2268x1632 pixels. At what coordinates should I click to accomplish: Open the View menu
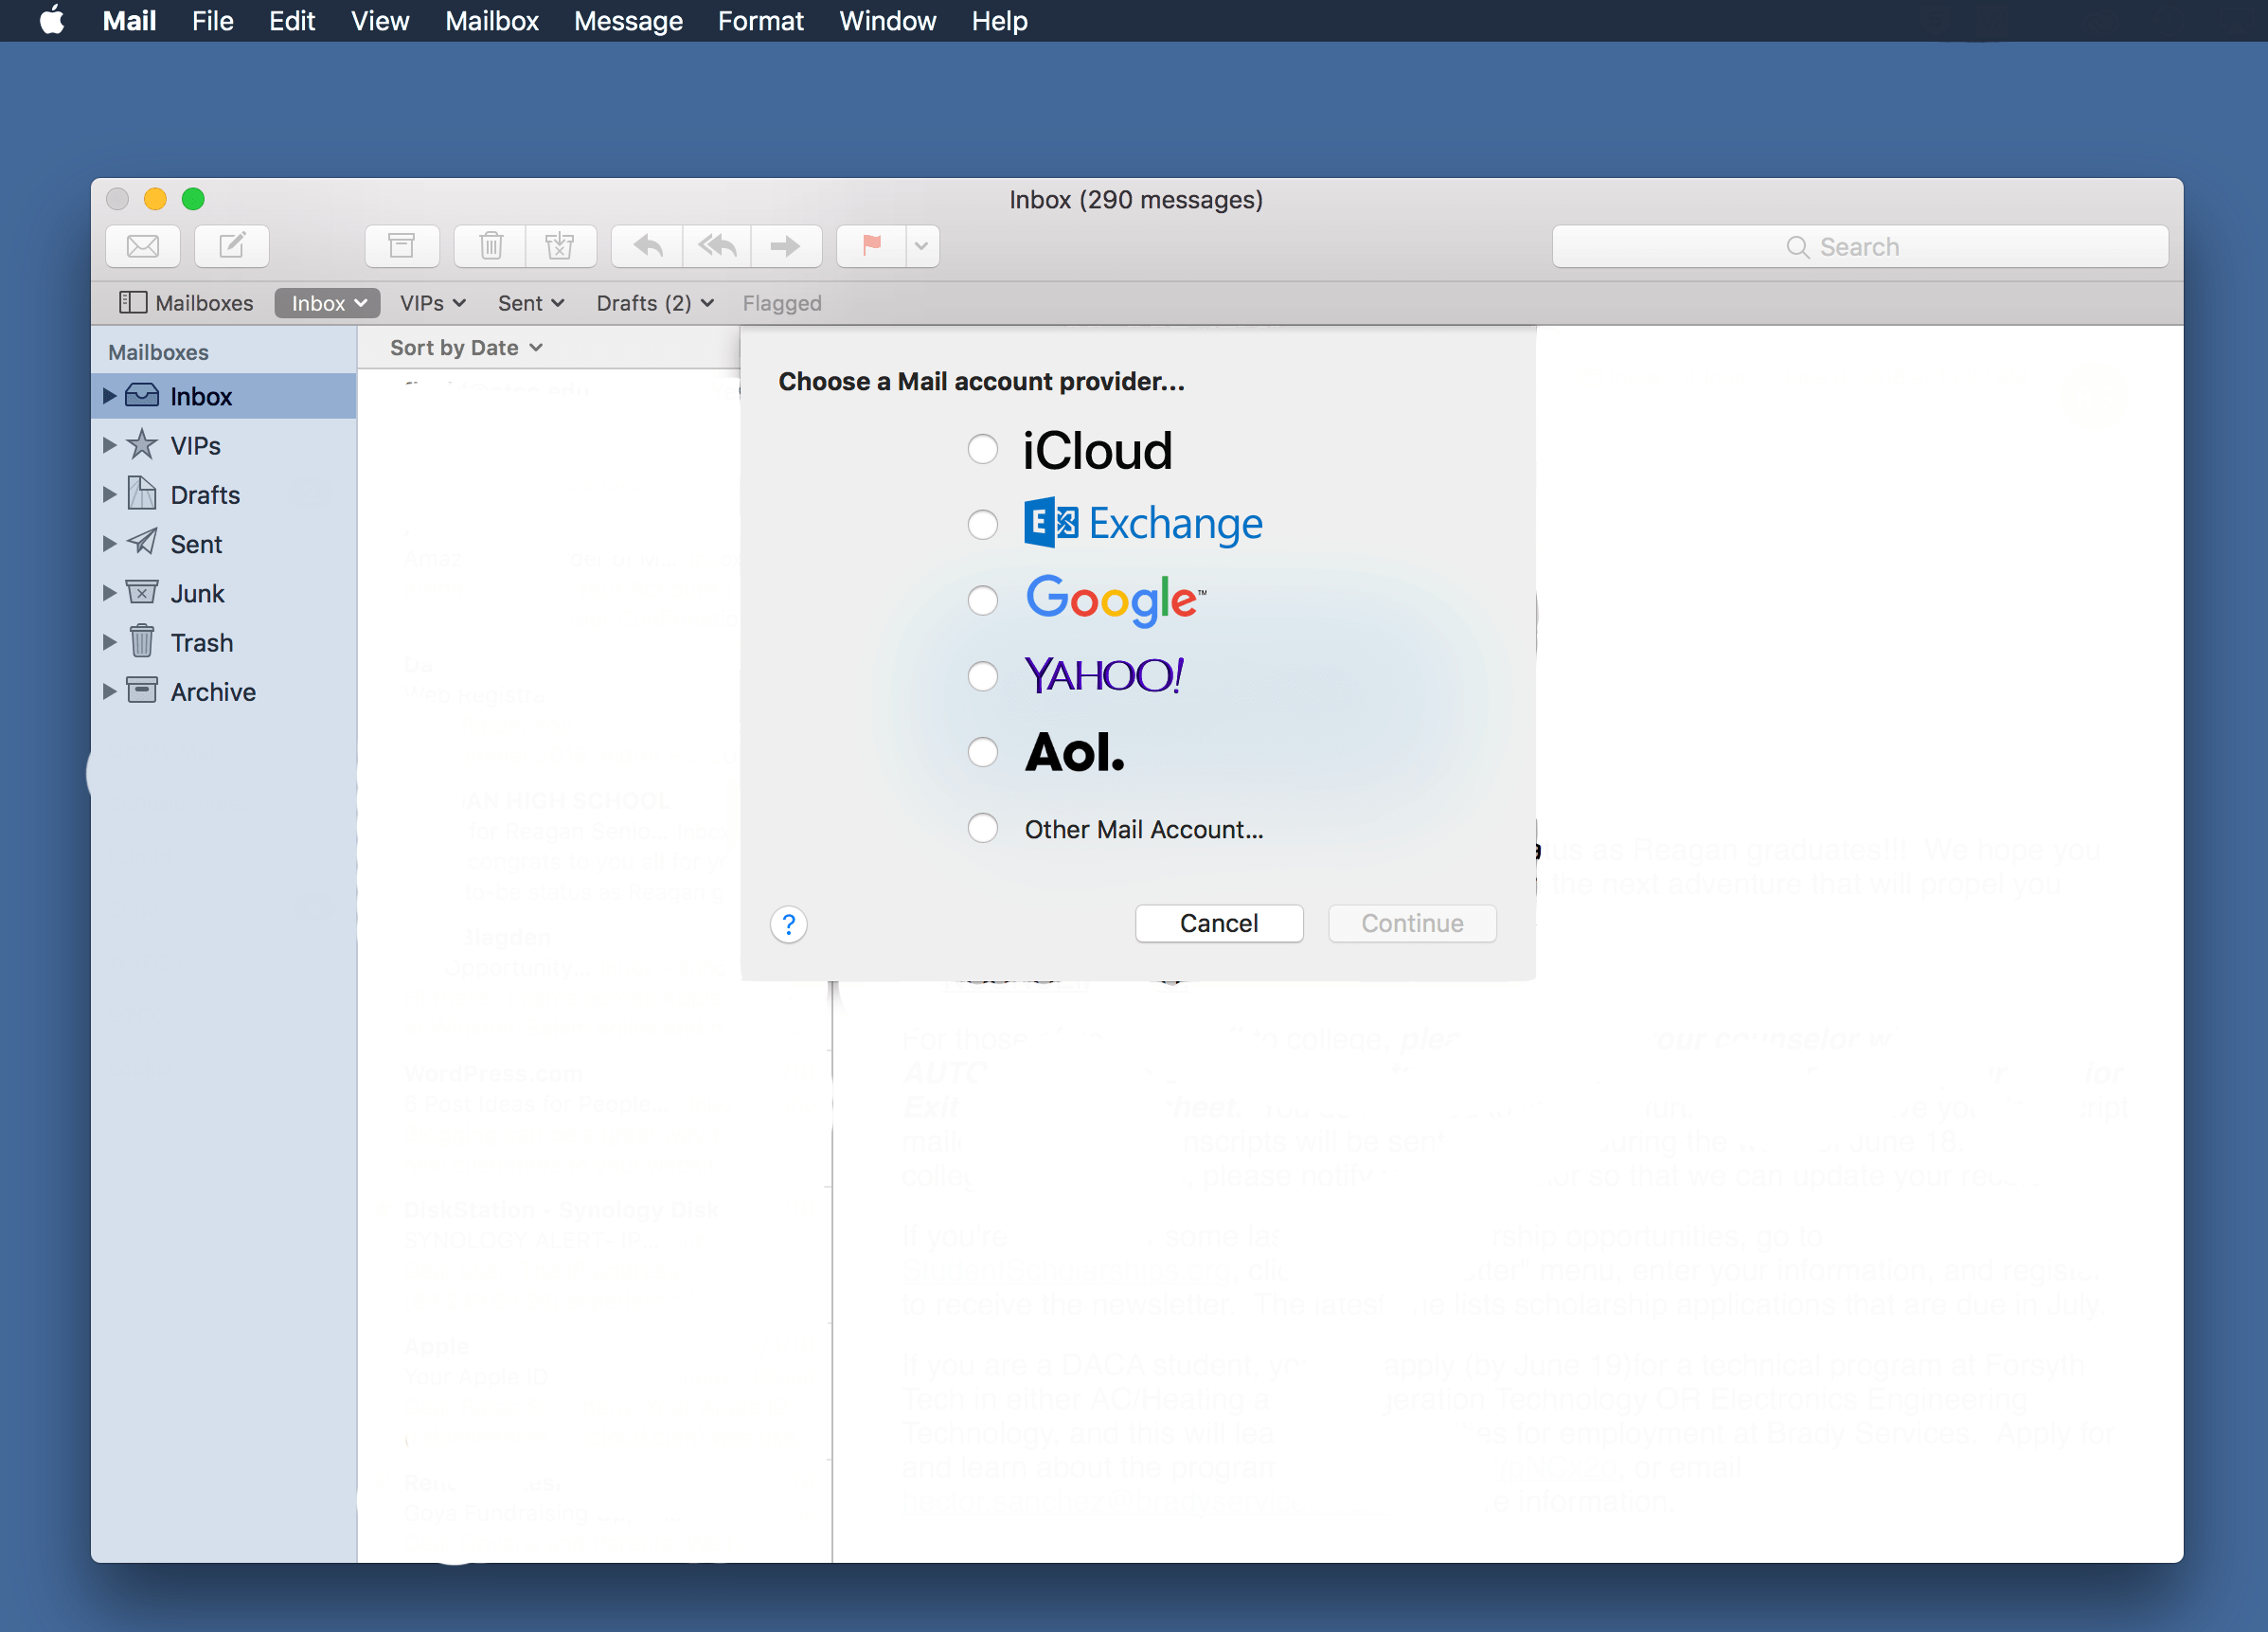pyautogui.click(x=380, y=20)
